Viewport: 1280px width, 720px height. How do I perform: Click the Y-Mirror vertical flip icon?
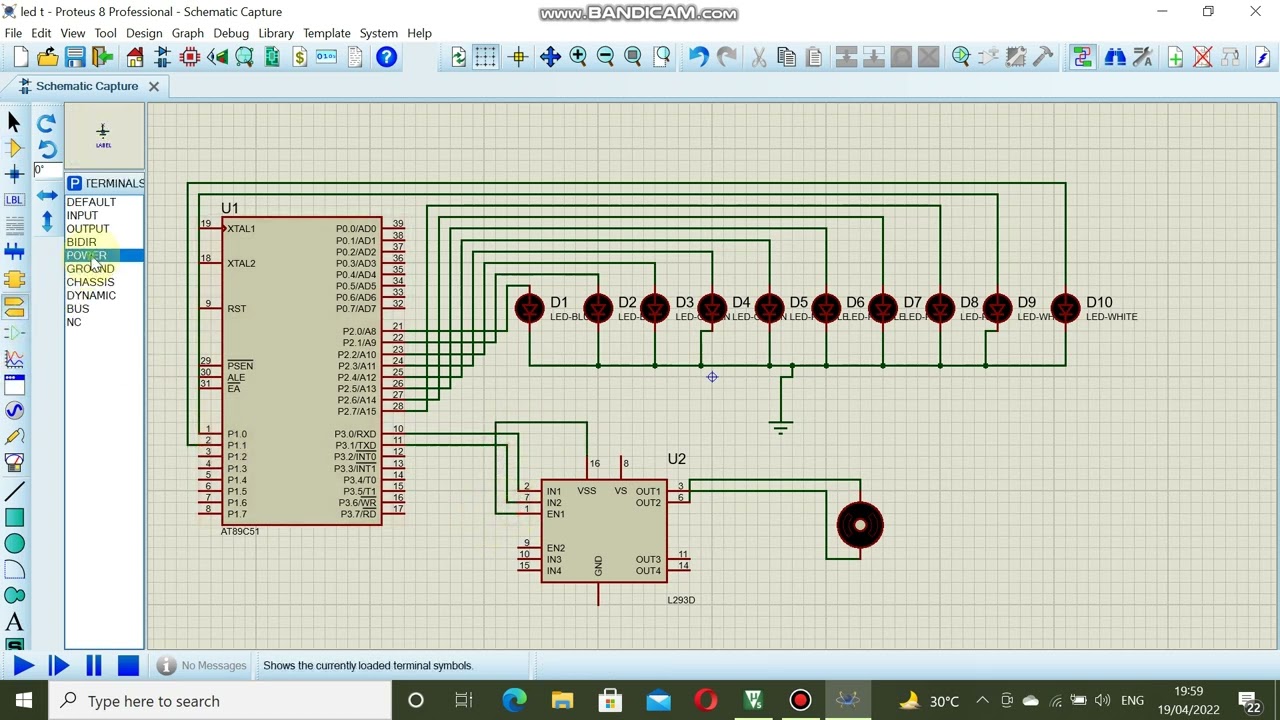tap(46, 222)
